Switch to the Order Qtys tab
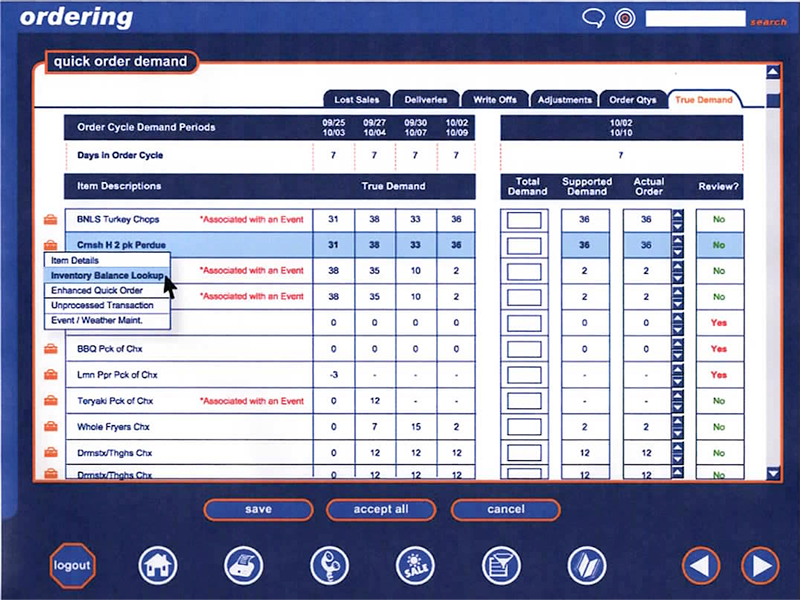Image resolution: width=800 pixels, height=601 pixels. coord(633,99)
